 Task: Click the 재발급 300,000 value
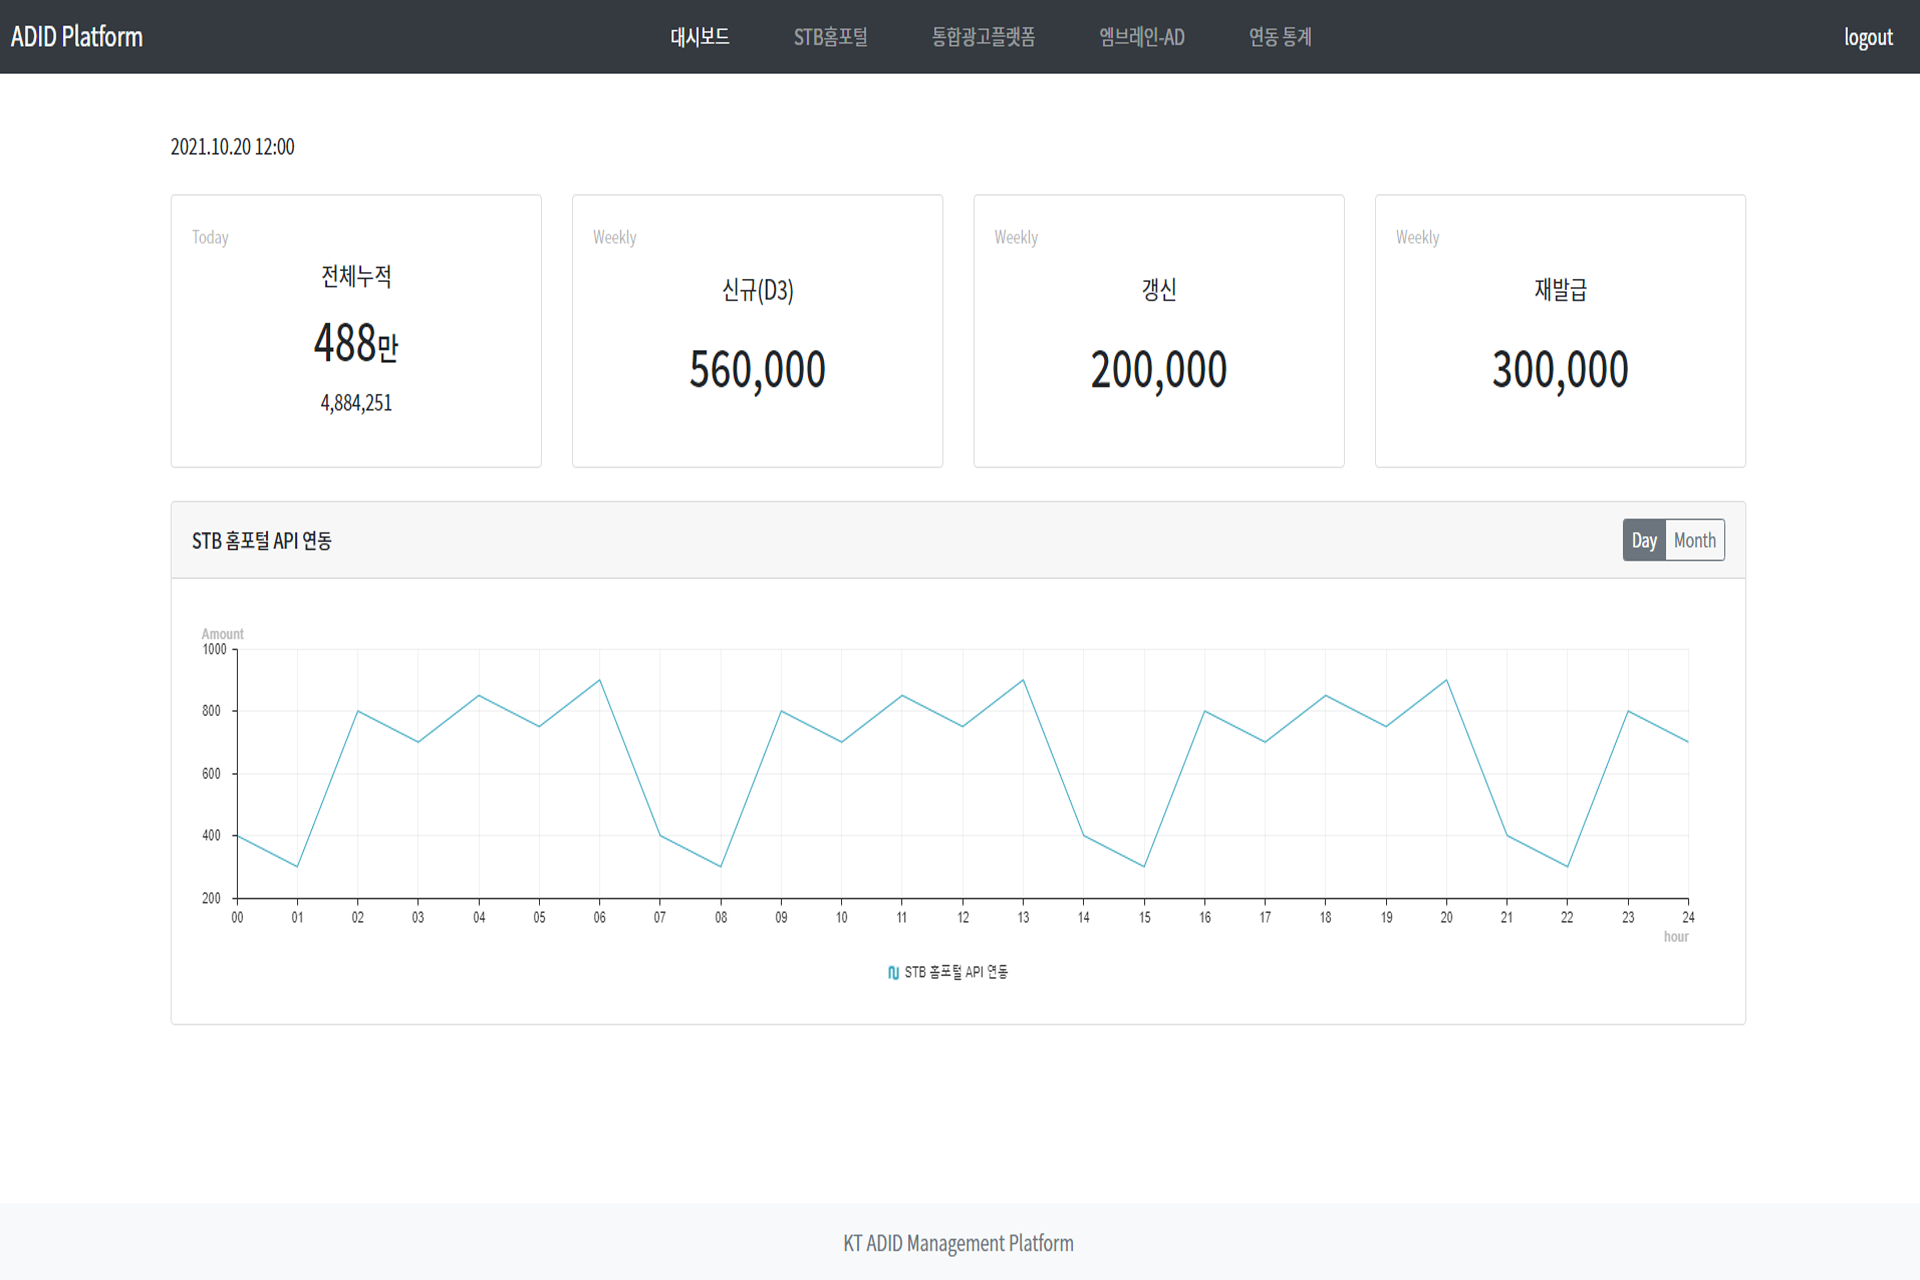1560,370
